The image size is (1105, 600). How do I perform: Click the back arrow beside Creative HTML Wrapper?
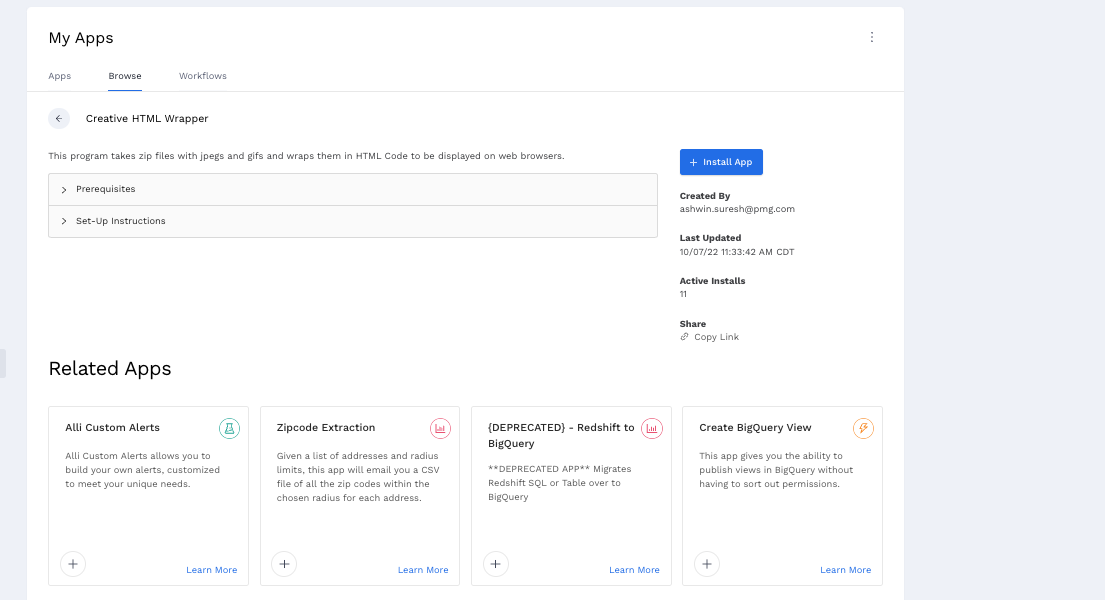coord(59,118)
